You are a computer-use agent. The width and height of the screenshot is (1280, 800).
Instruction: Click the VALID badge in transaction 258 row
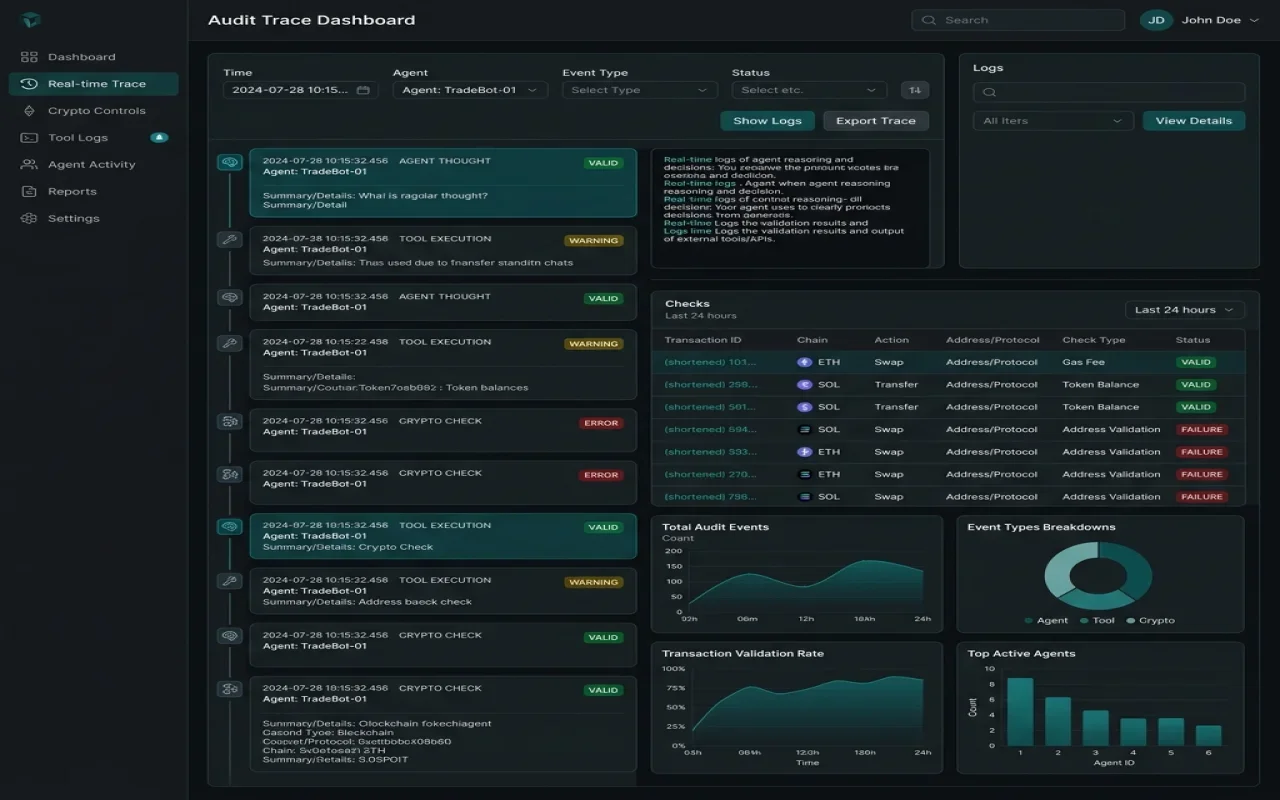click(1195, 385)
